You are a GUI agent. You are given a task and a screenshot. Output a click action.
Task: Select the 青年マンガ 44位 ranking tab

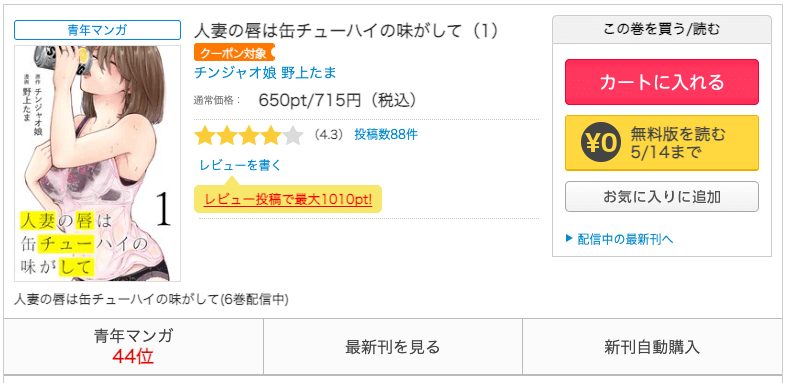click(x=133, y=346)
